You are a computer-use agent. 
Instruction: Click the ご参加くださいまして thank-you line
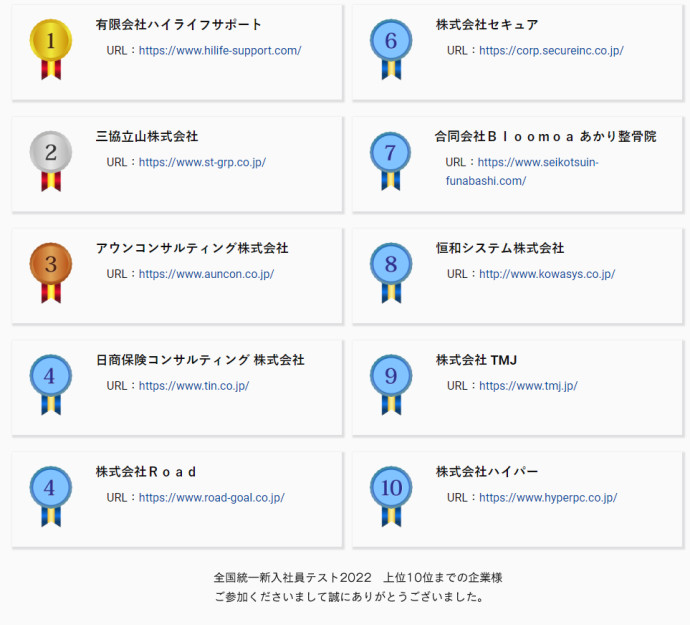coord(349,597)
